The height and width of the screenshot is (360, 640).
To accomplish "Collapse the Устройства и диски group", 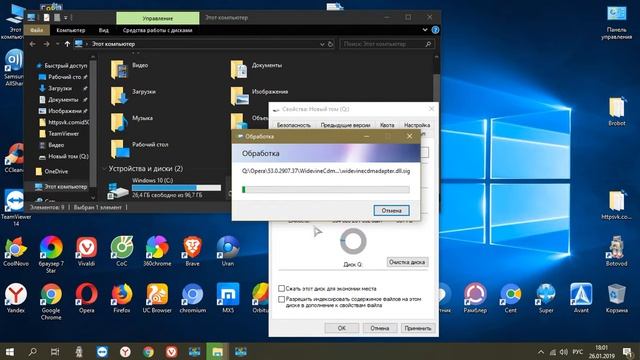I will coord(104,169).
